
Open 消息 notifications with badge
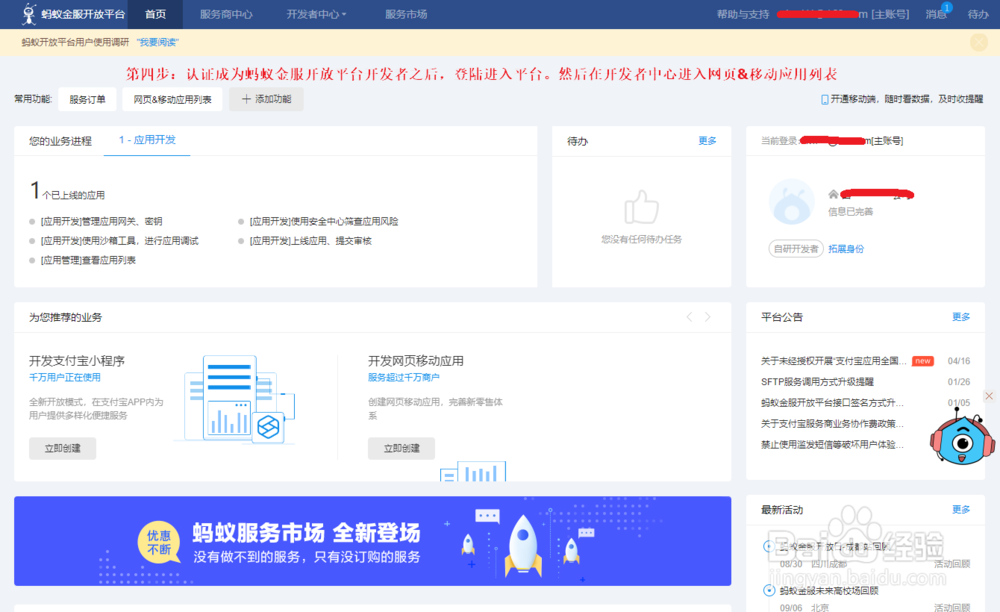click(936, 14)
